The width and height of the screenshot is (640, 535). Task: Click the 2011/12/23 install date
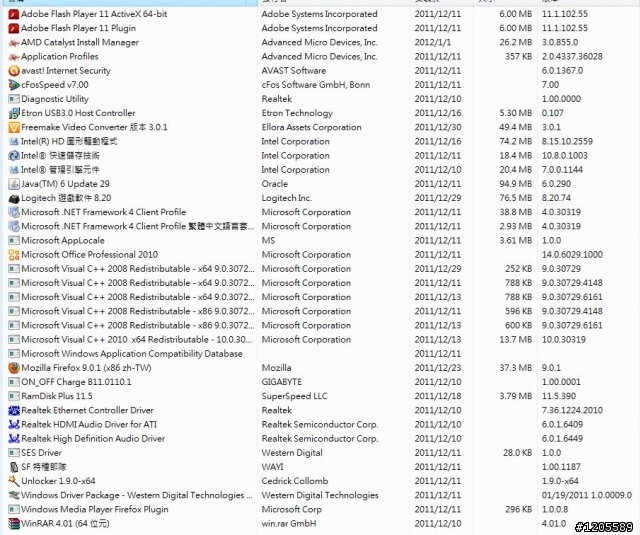point(438,368)
